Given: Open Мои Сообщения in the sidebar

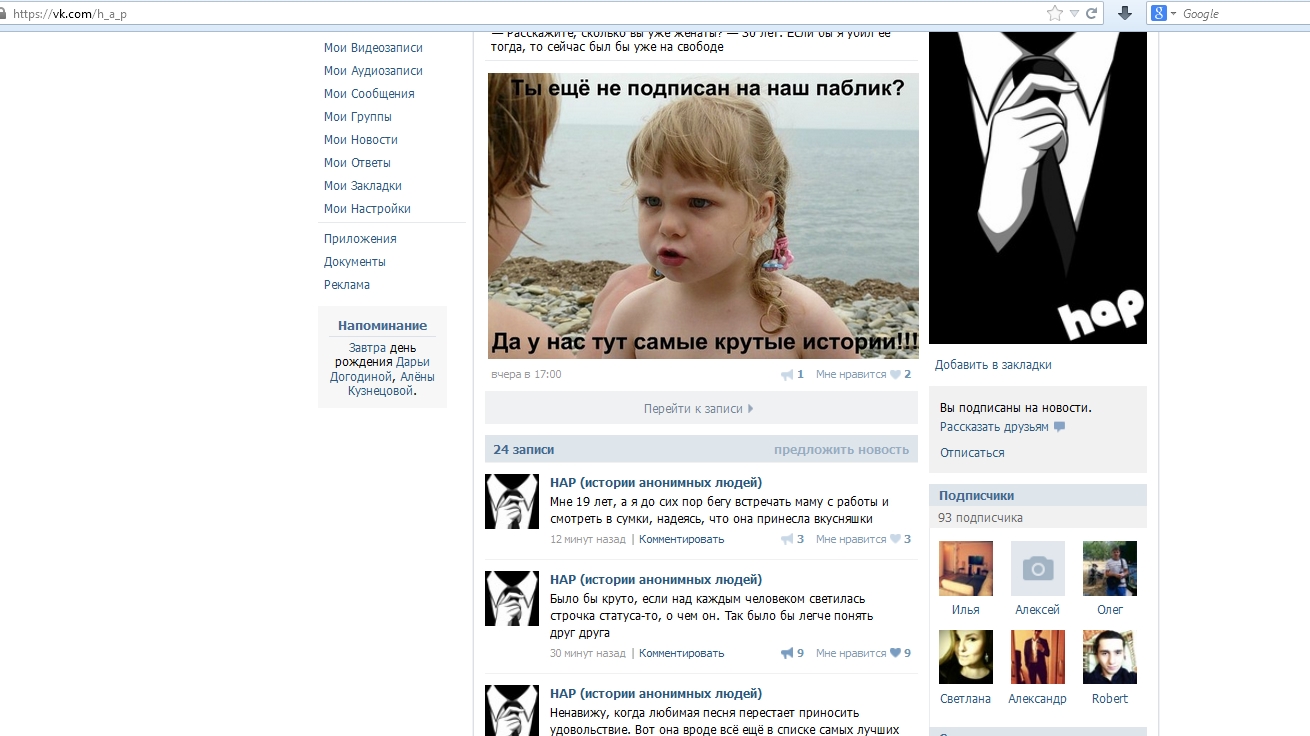Looking at the screenshot, I should 369,94.
